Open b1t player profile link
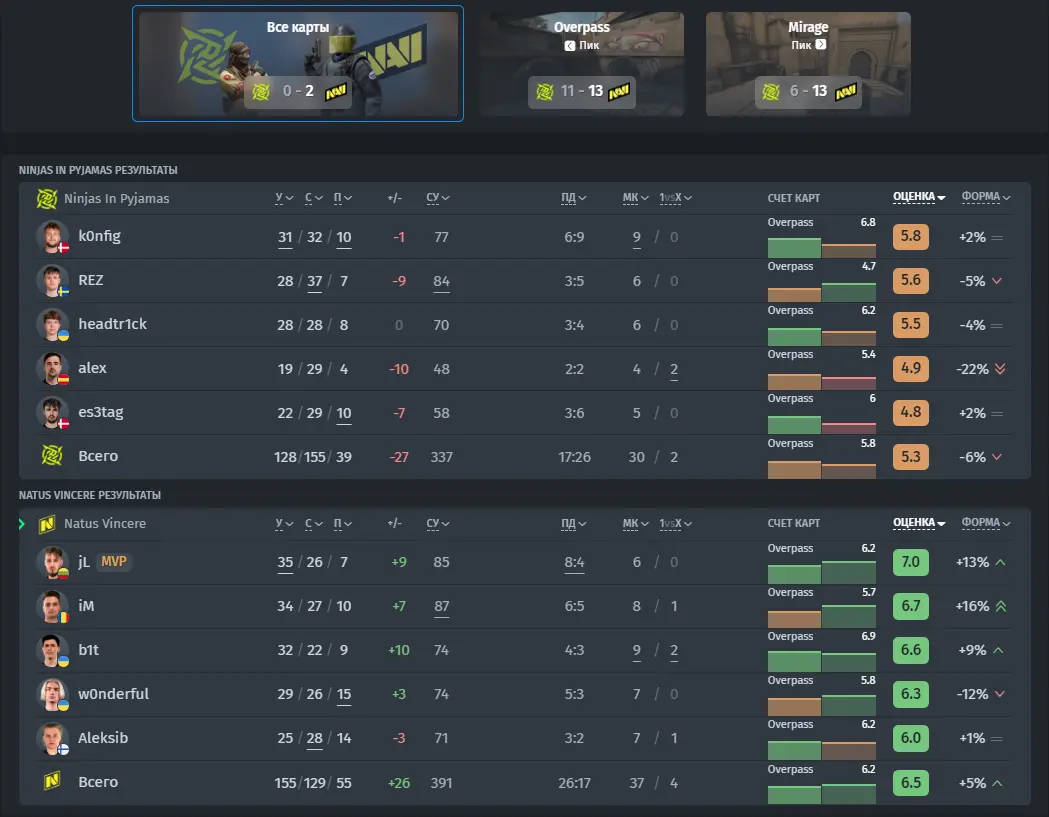 (88, 650)
